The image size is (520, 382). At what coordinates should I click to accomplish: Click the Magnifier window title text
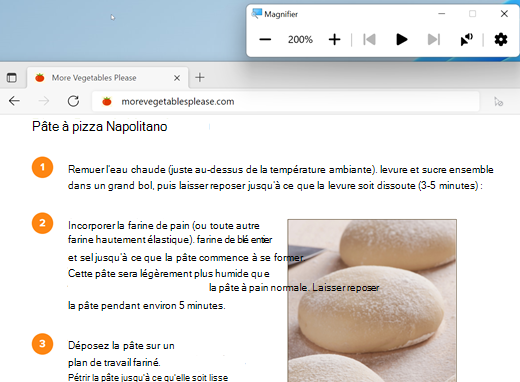click(x=281, y=14)
